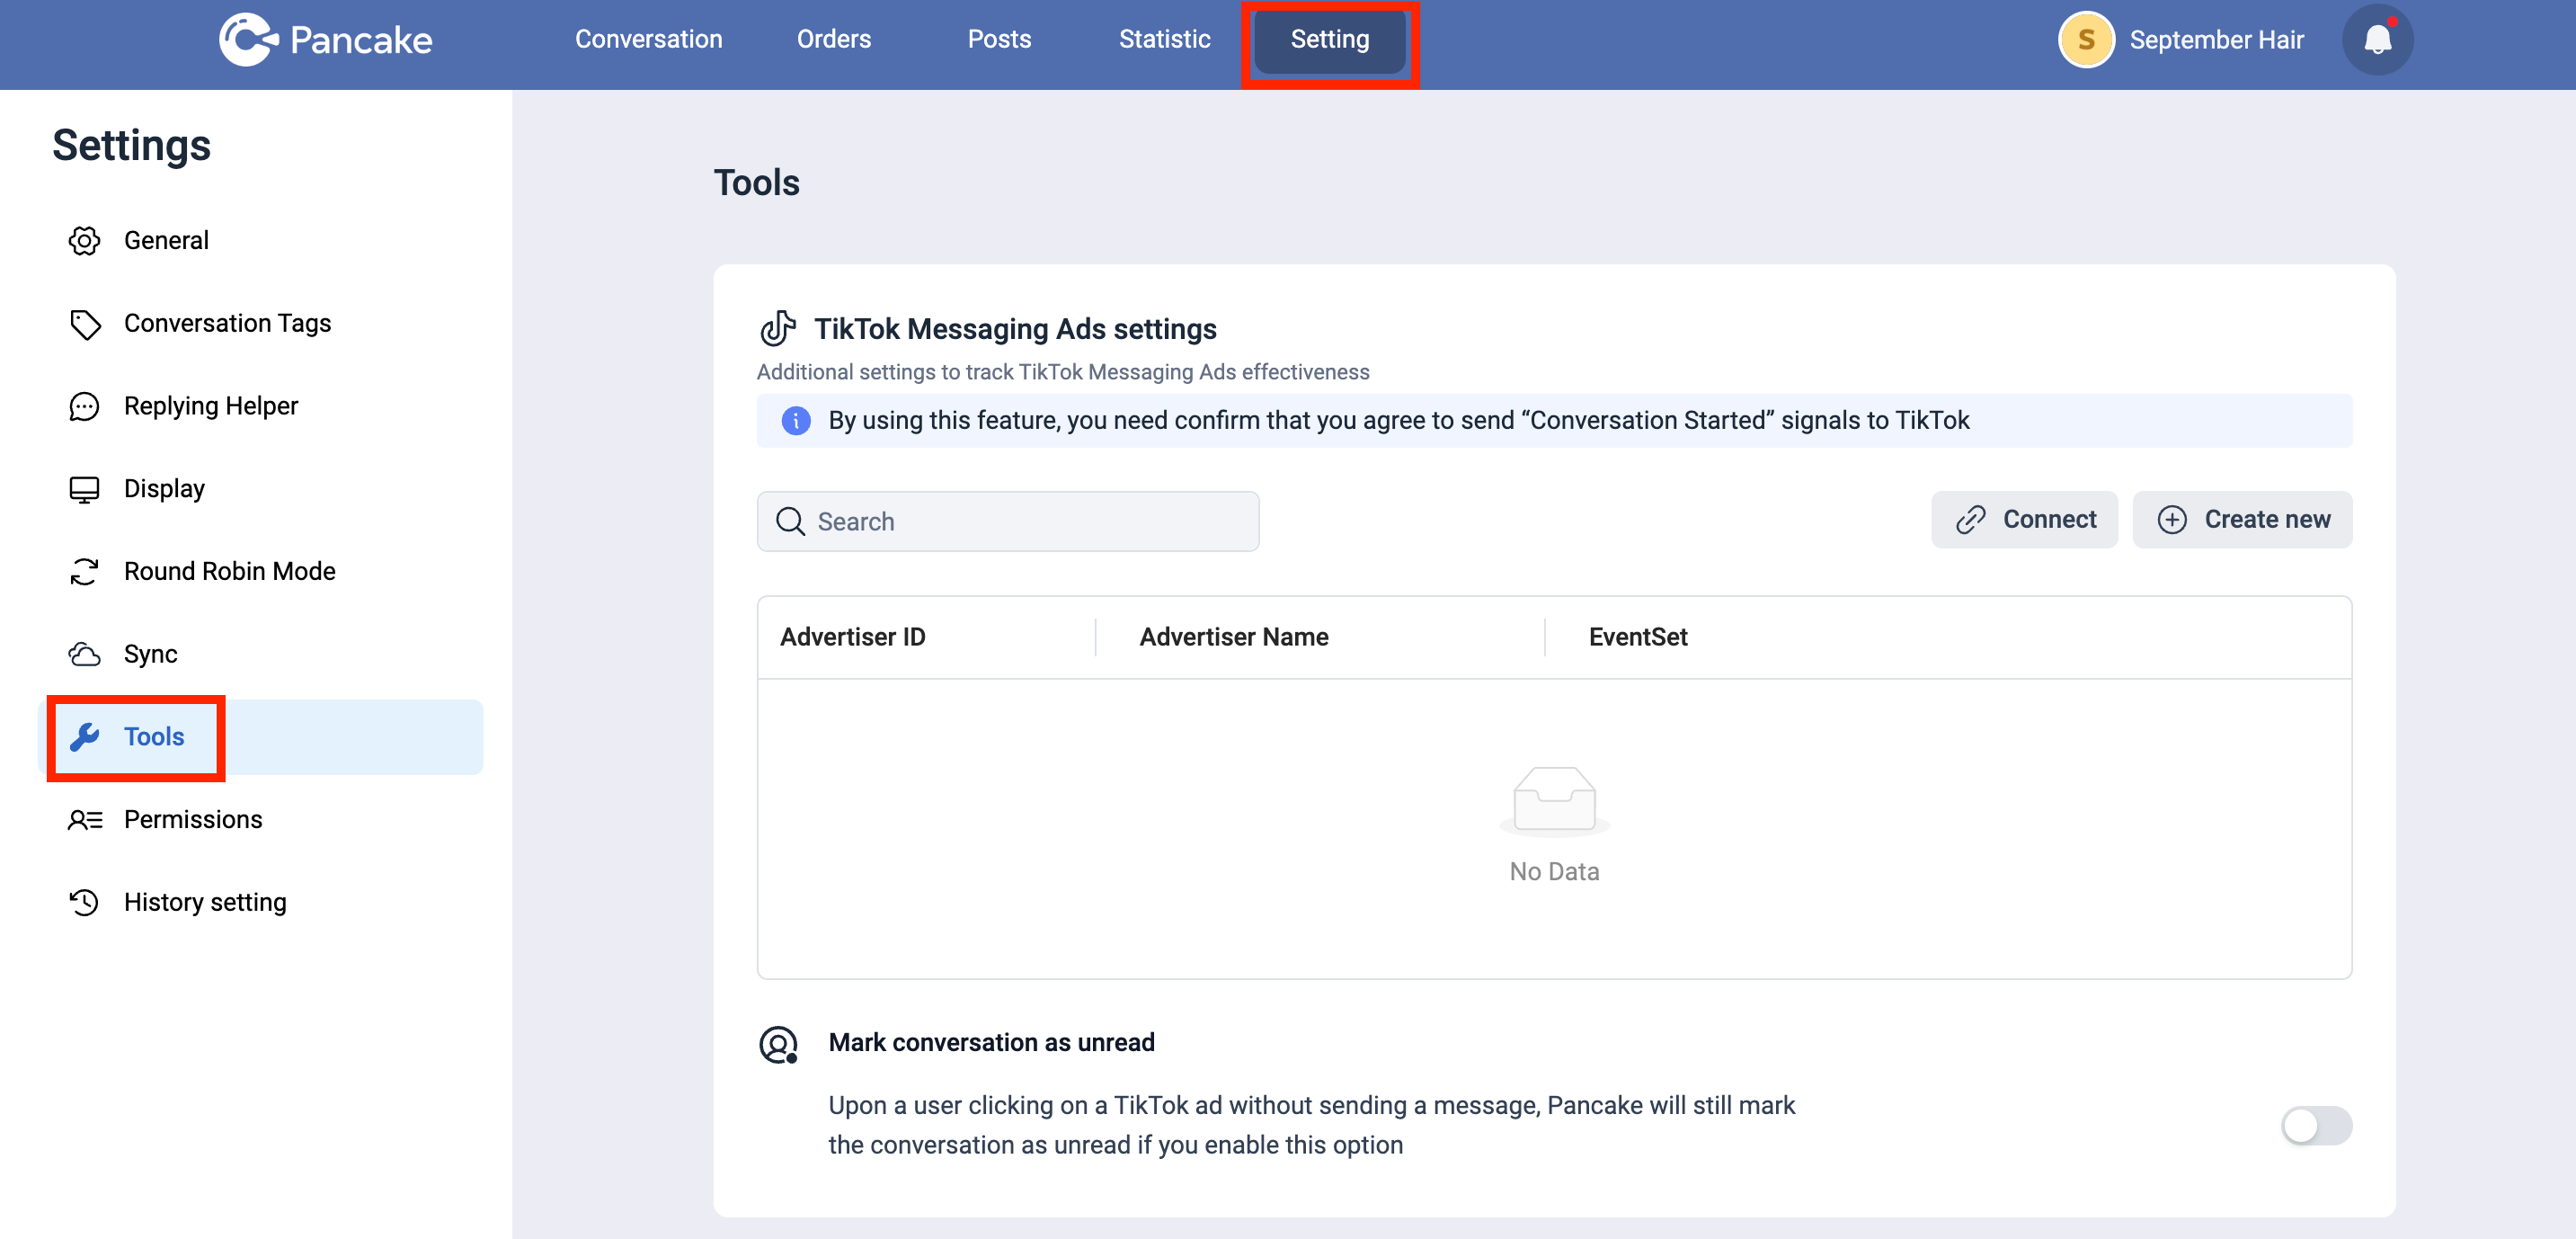Screen dimensions: 2576x1239
Task: Select History setting in sidebar
Action: 260,902
